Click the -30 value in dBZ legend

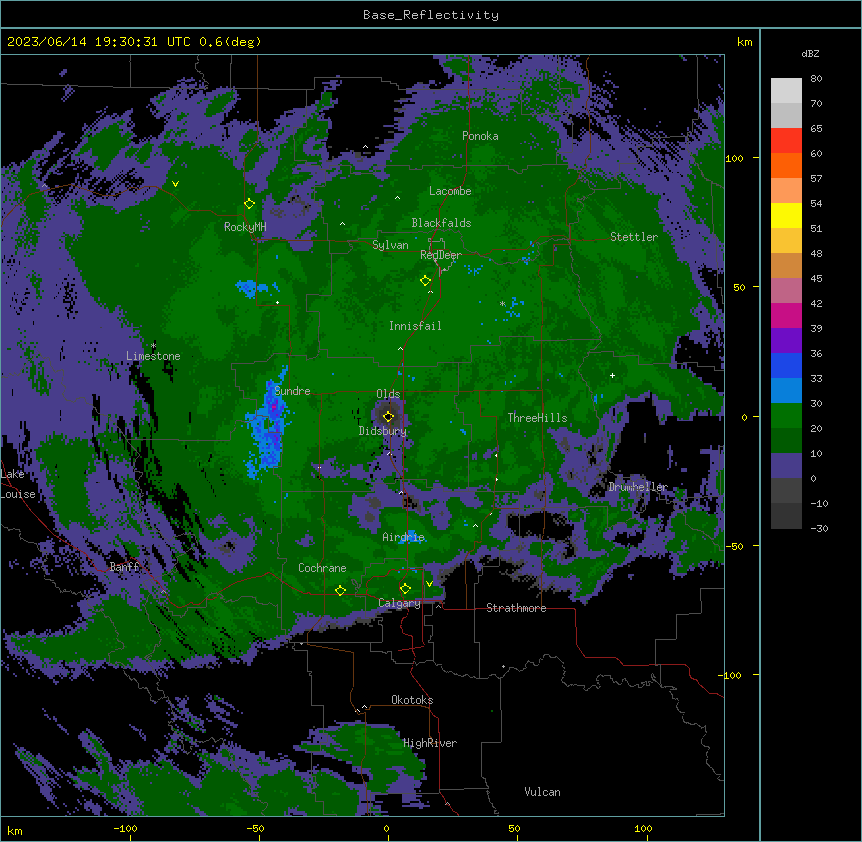819,528
